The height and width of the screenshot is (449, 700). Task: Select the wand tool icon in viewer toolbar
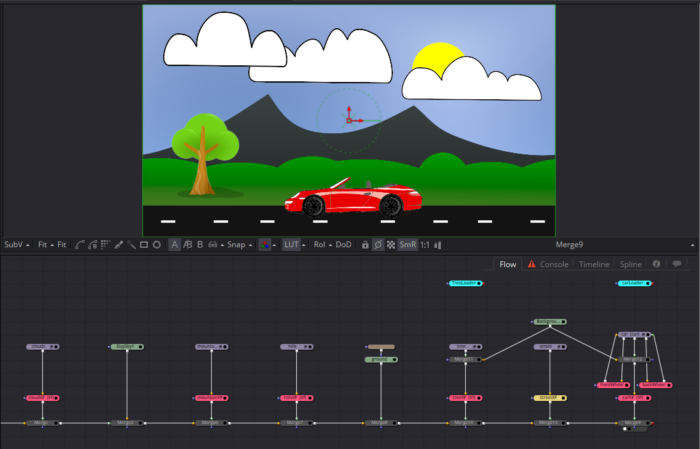(x=131, y=245)
